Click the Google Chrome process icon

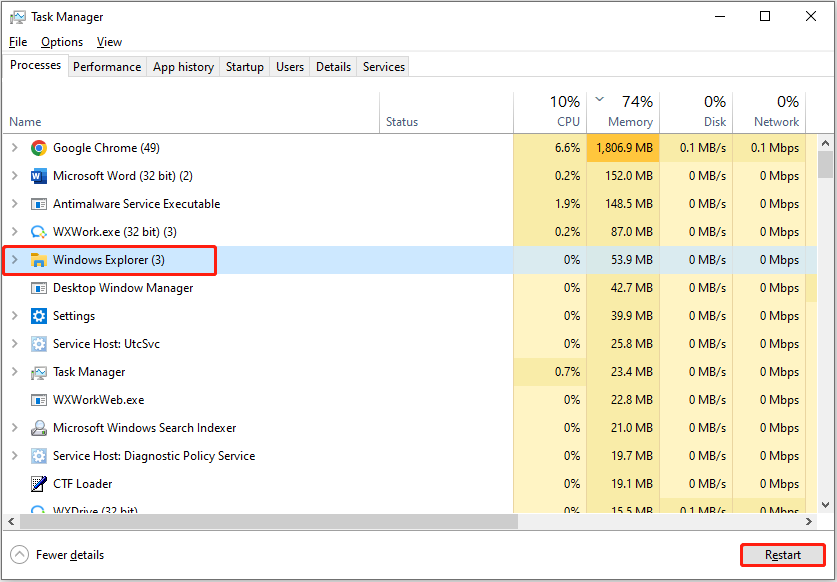point(39,148)
